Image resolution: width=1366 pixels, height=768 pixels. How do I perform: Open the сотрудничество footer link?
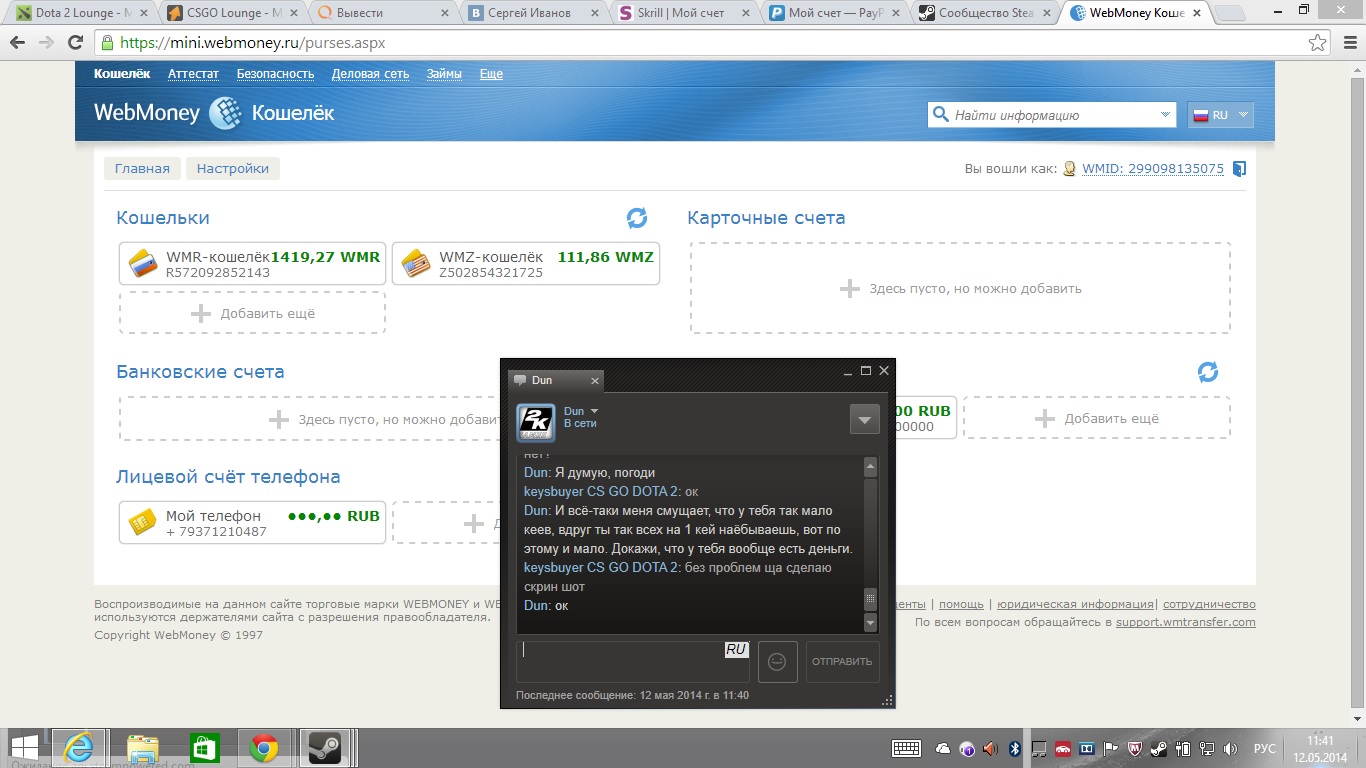pyautogui.click(x=1210, y=604)
